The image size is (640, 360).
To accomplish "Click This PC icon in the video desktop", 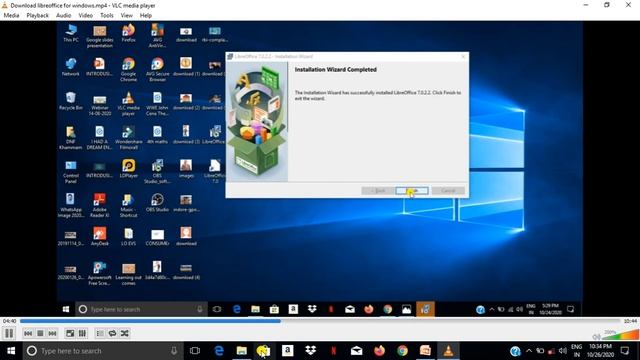I will [x=71, y=33].
